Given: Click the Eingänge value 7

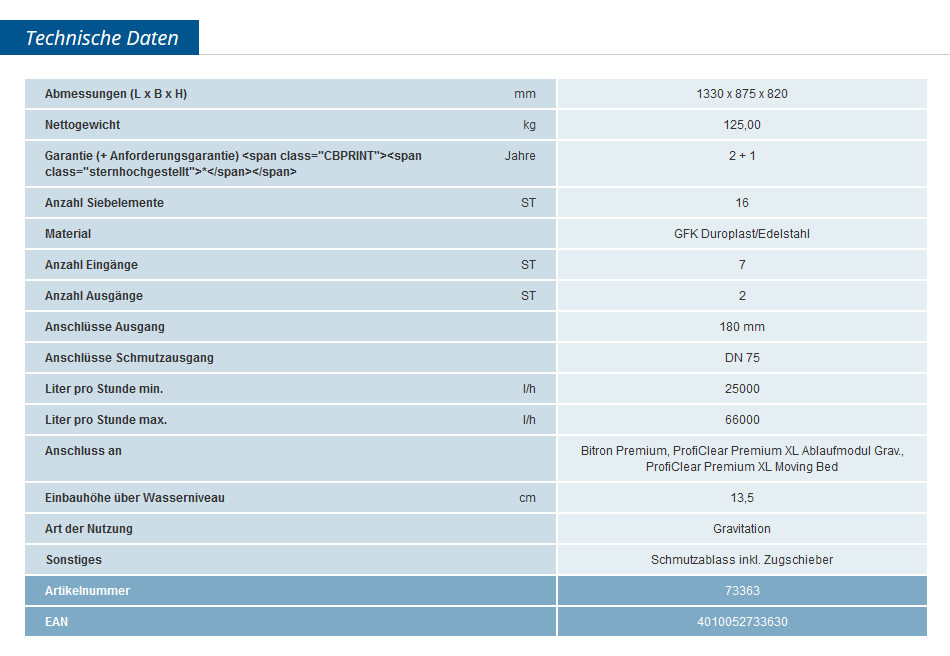Looking at the screenshot, I should pos(742,265).
